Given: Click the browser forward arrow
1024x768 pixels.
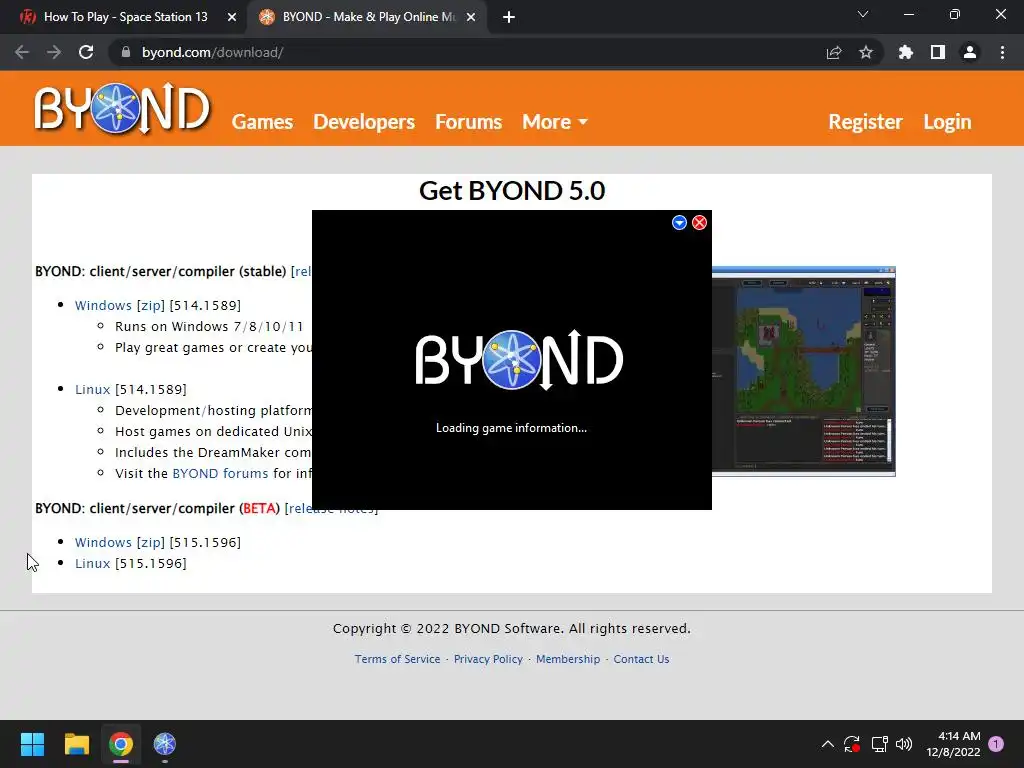Looking at the screenshot, I should (54, 52).
